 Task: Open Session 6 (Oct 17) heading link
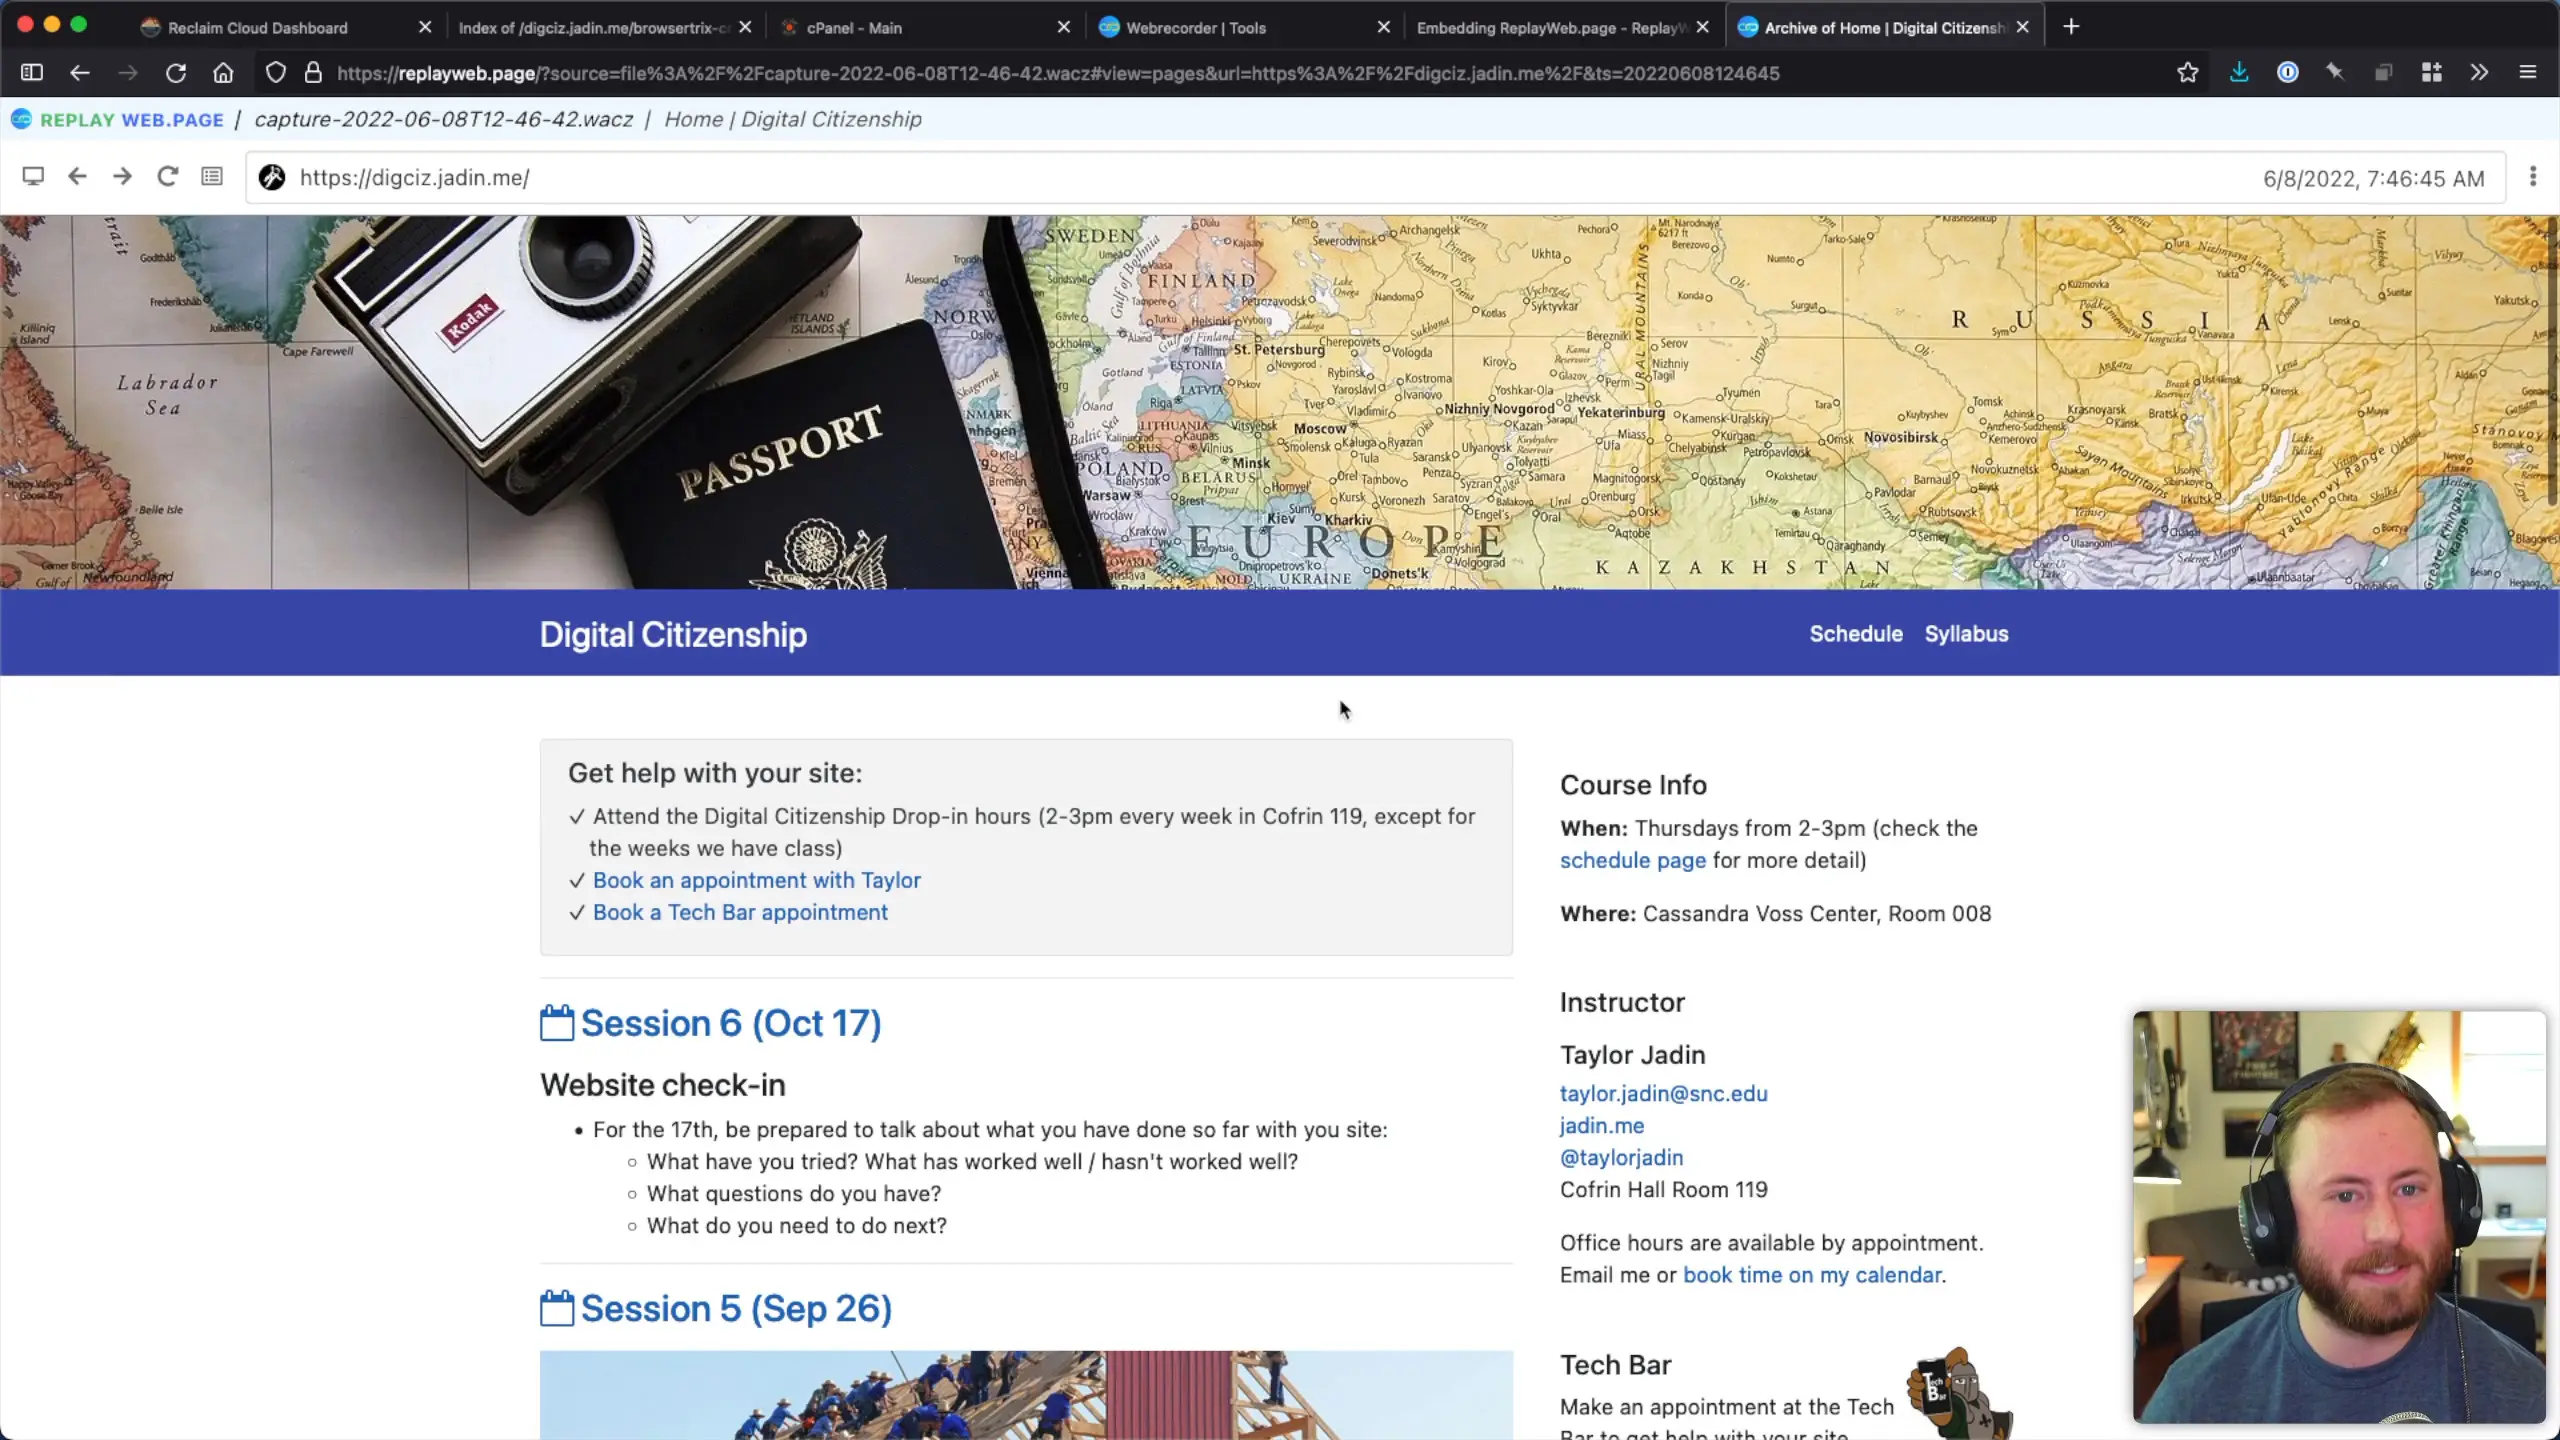[x=731, y=1024]
